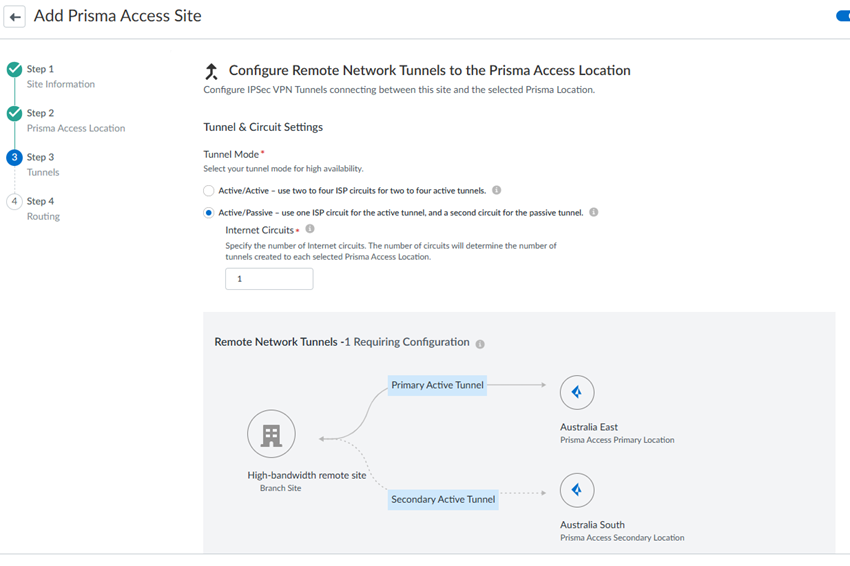
Task: Click the info icon beside Internet Circuits
Action: point(310,229)
